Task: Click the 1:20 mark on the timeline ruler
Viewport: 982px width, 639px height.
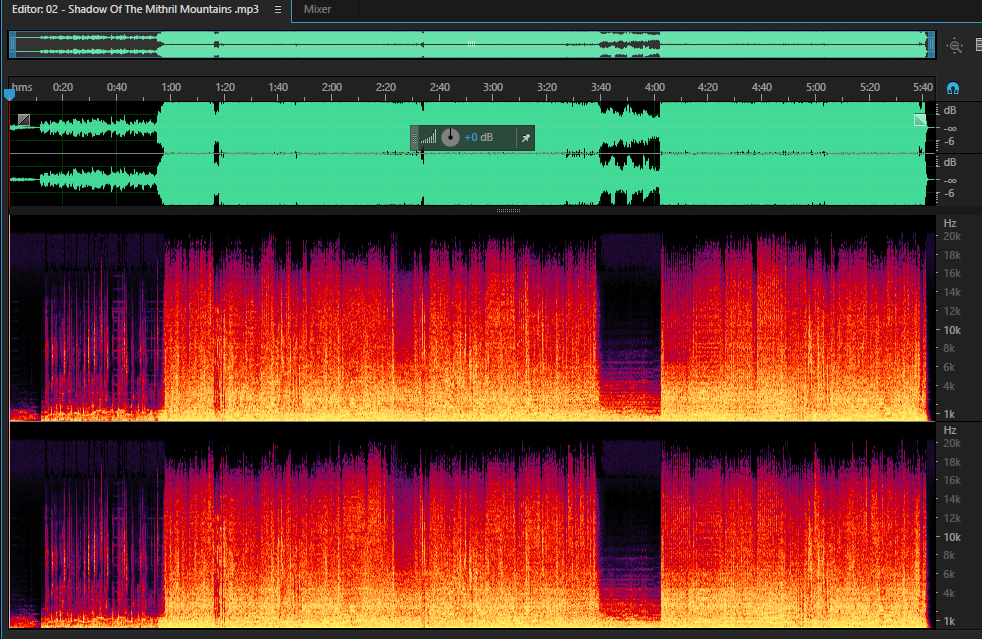Action: click(225, 87)
